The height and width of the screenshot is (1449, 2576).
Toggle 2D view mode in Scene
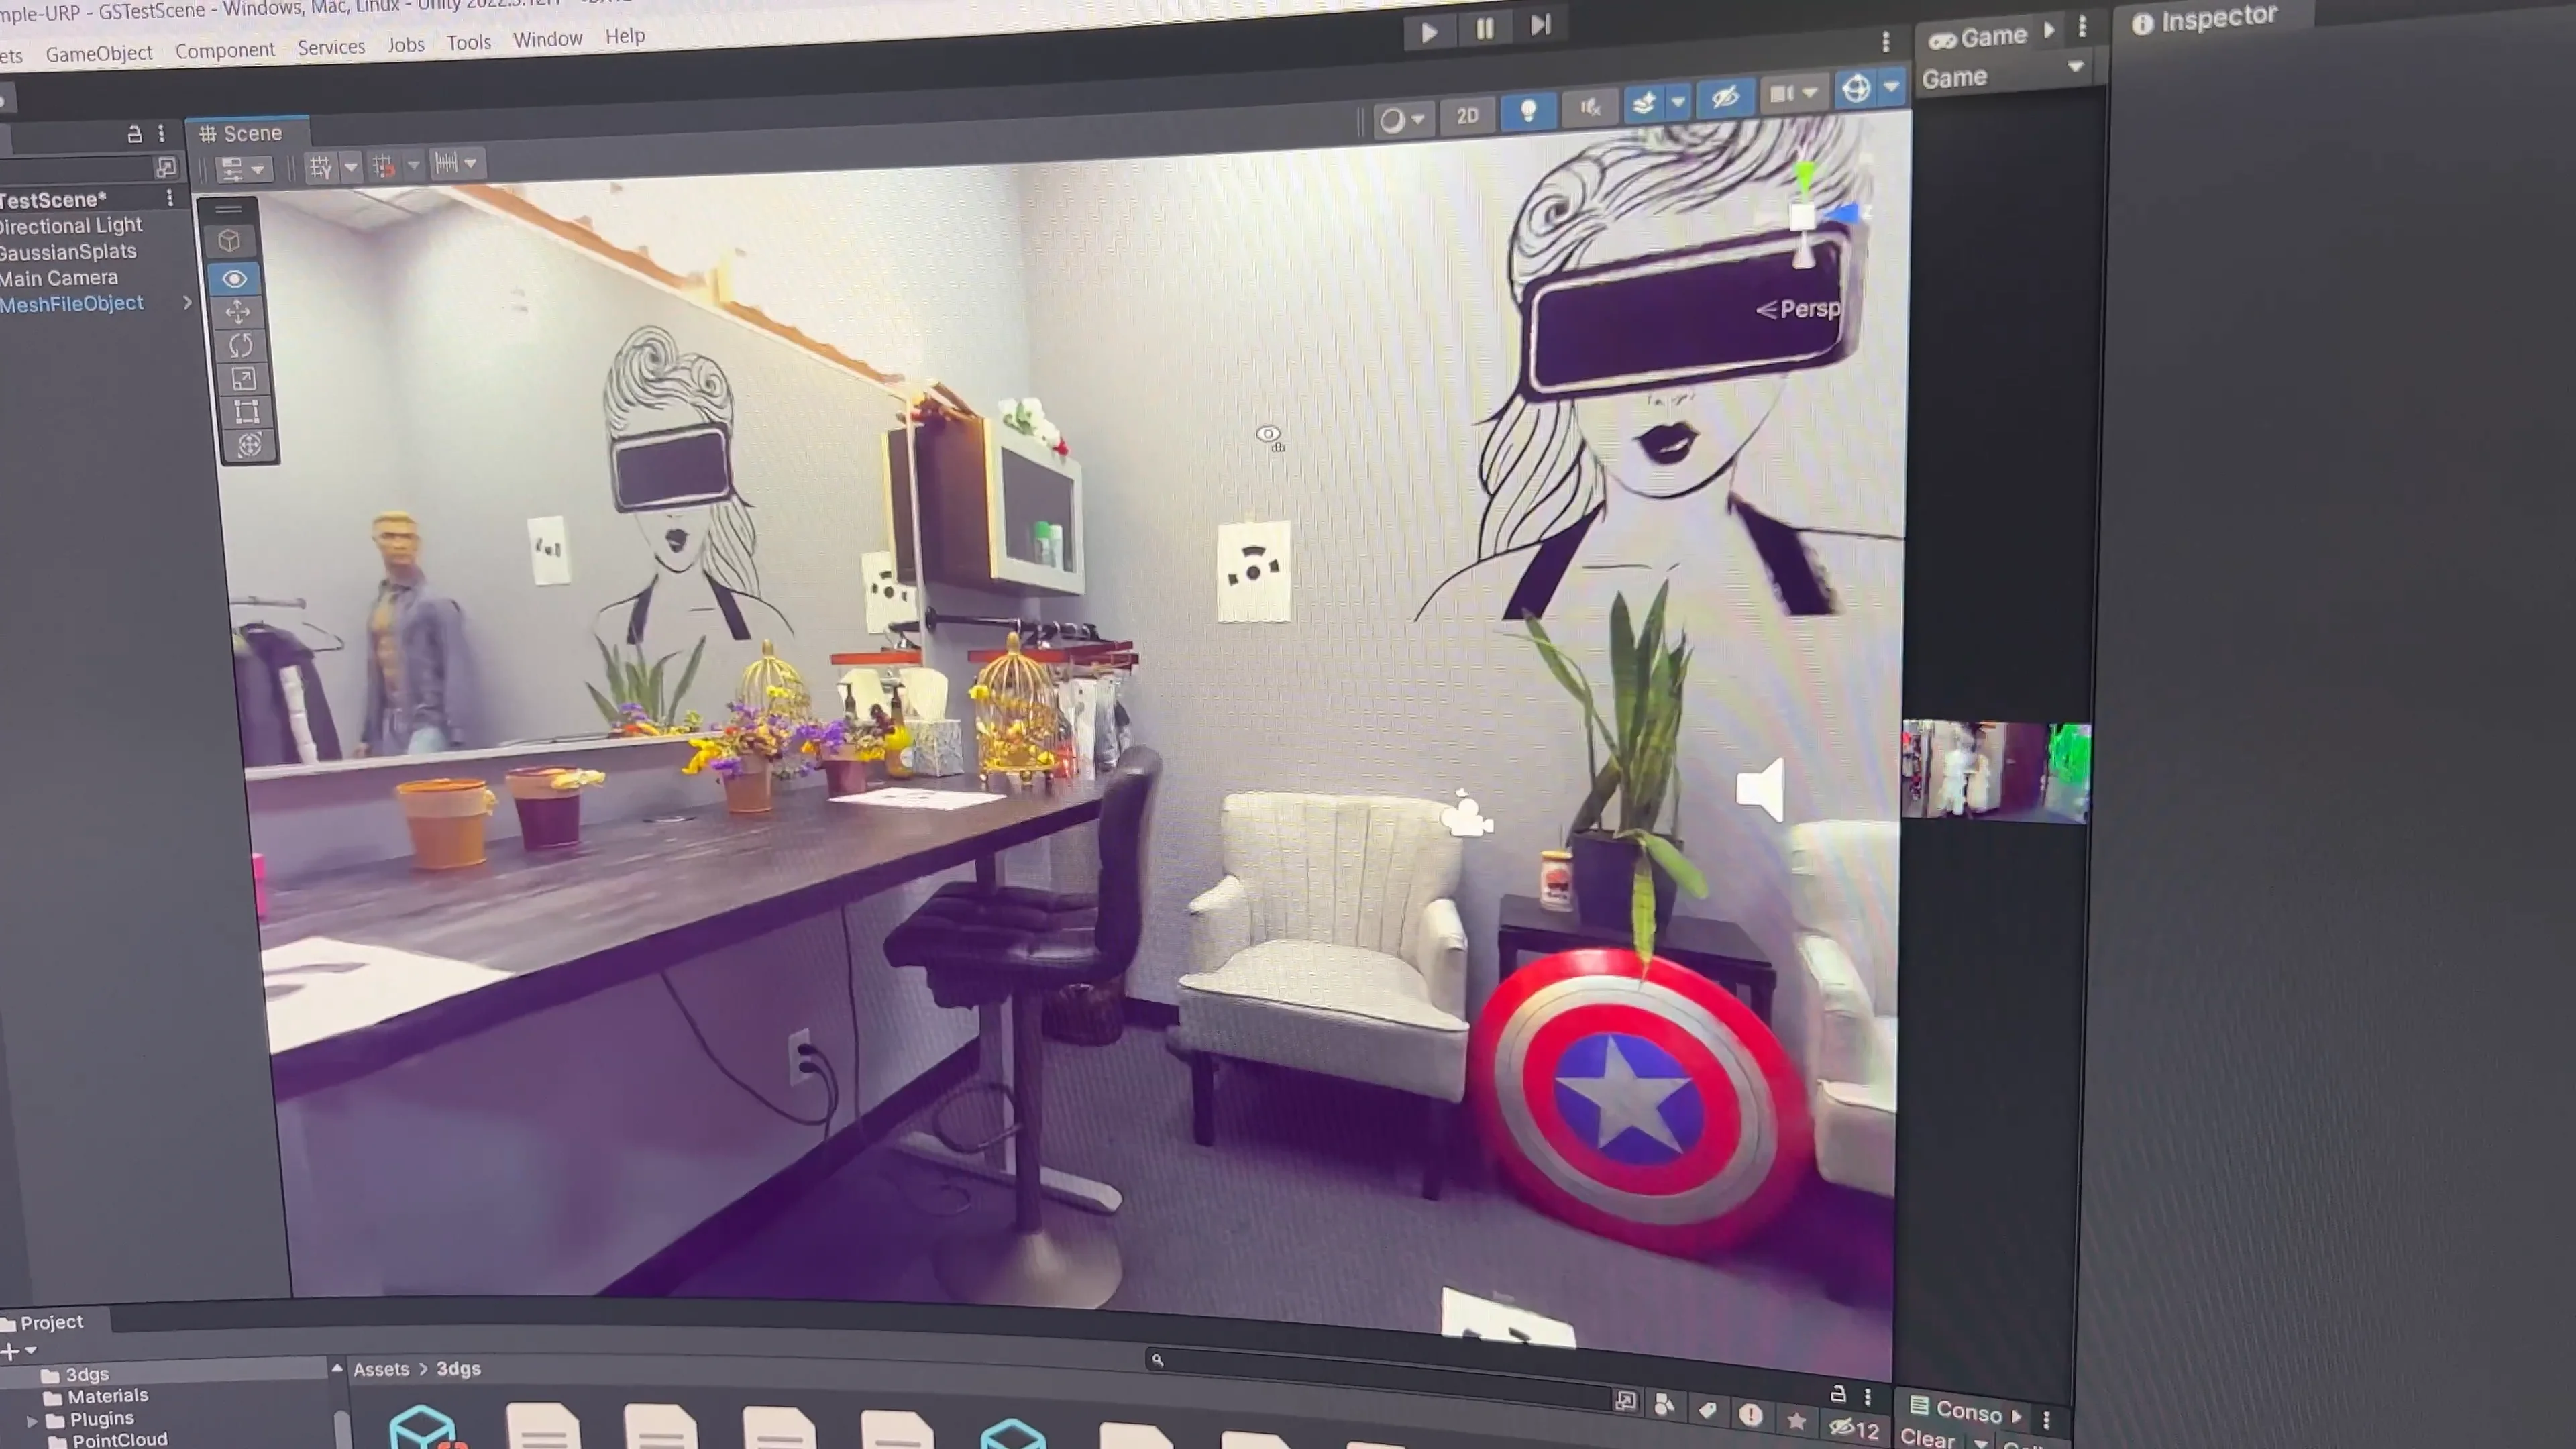(x=1467, y=116)
